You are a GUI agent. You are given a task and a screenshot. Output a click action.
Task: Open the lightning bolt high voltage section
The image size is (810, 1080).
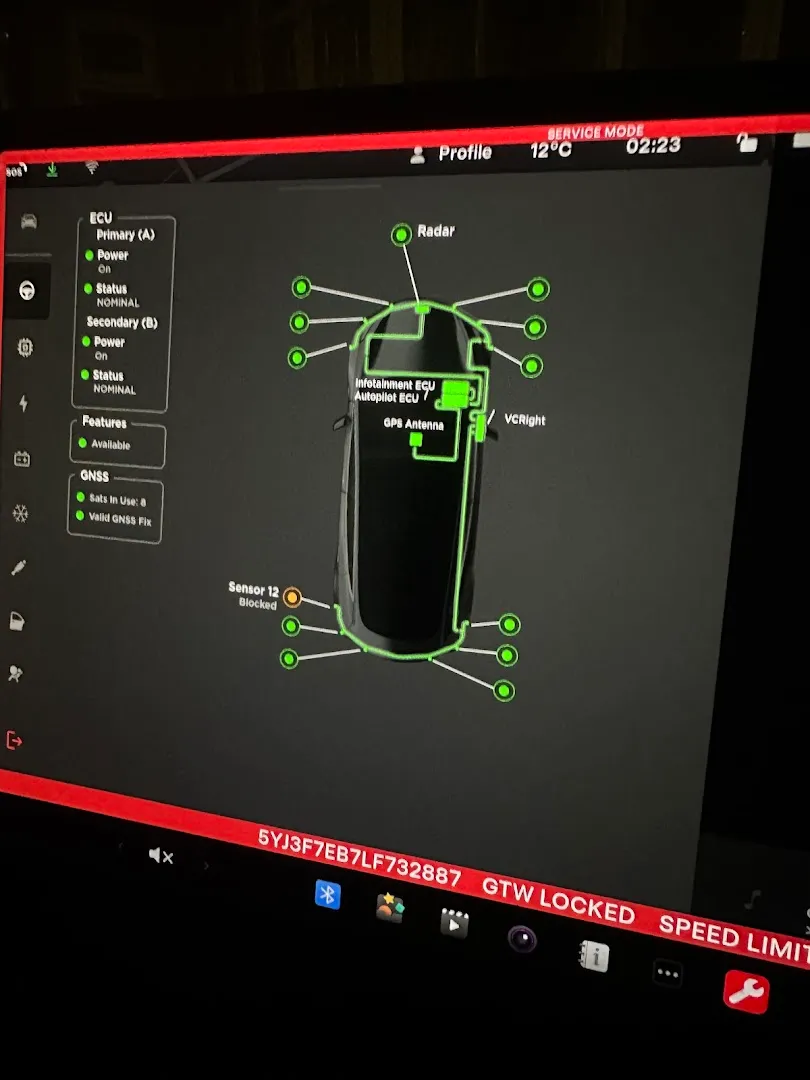coord(24,403)
